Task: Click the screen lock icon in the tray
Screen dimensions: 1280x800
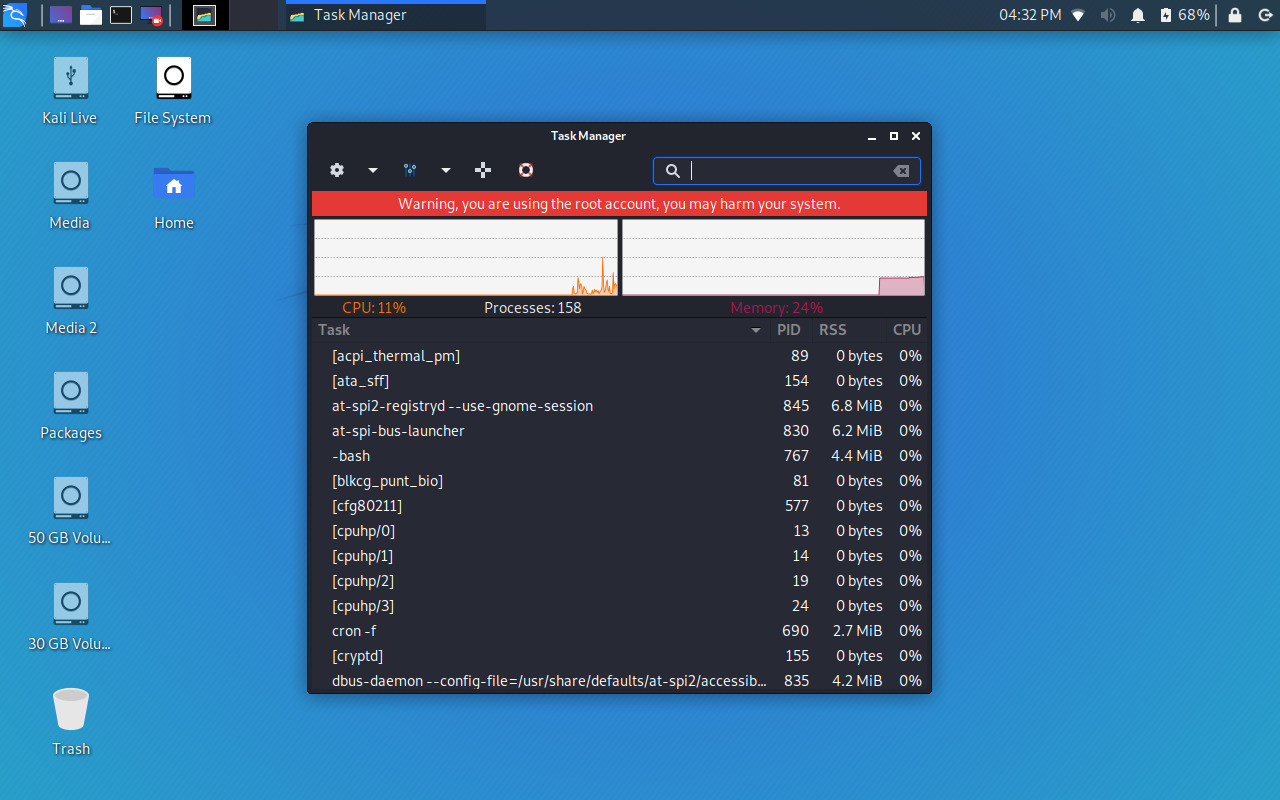Action: click(x=1234, y=15)
